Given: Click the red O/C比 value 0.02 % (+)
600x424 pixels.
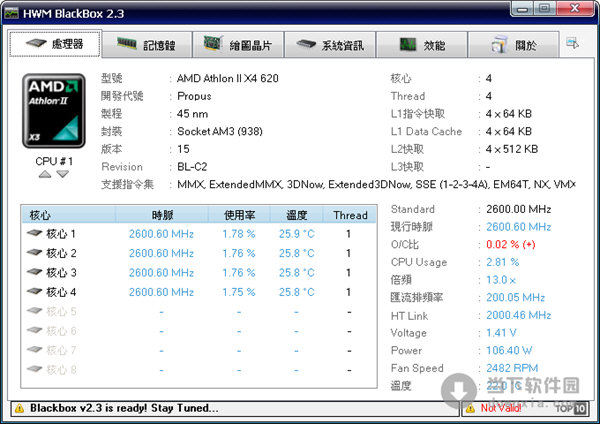Looking at the screenshot, I should coord(510,245).
